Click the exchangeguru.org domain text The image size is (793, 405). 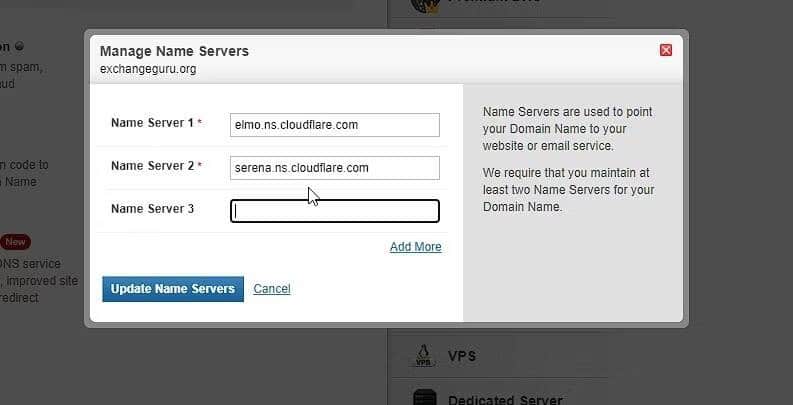[x=148, y=69]
